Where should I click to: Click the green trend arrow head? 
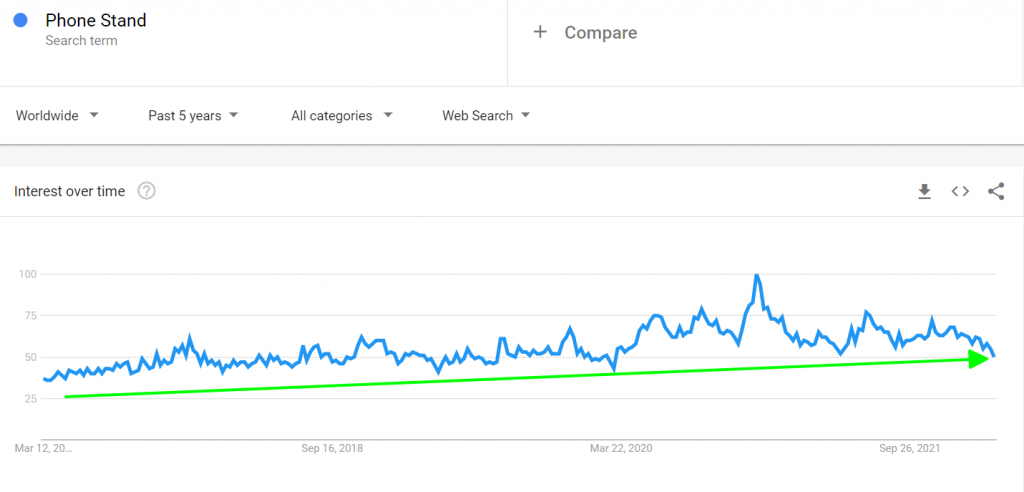[982, 358]
